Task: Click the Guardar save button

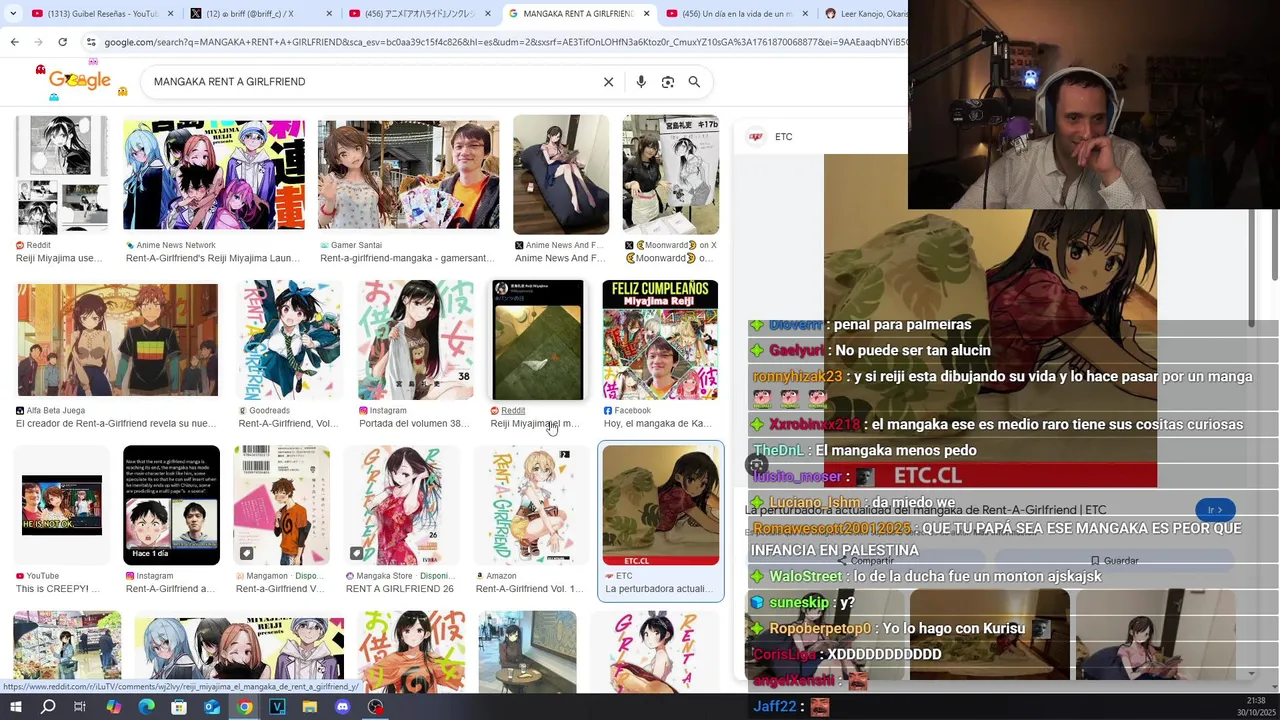Action: (x=1114, y=561)
